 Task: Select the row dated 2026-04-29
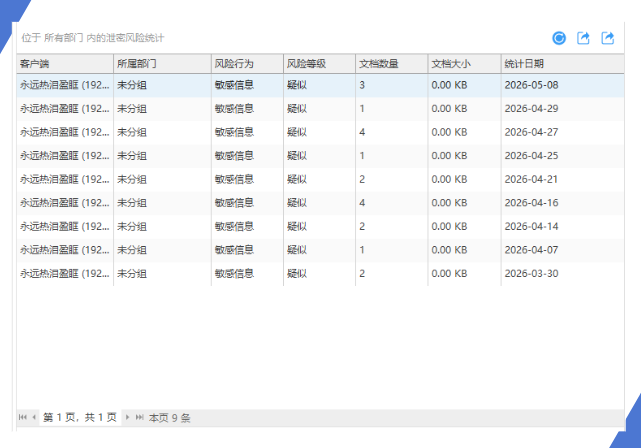coord(320,109)
